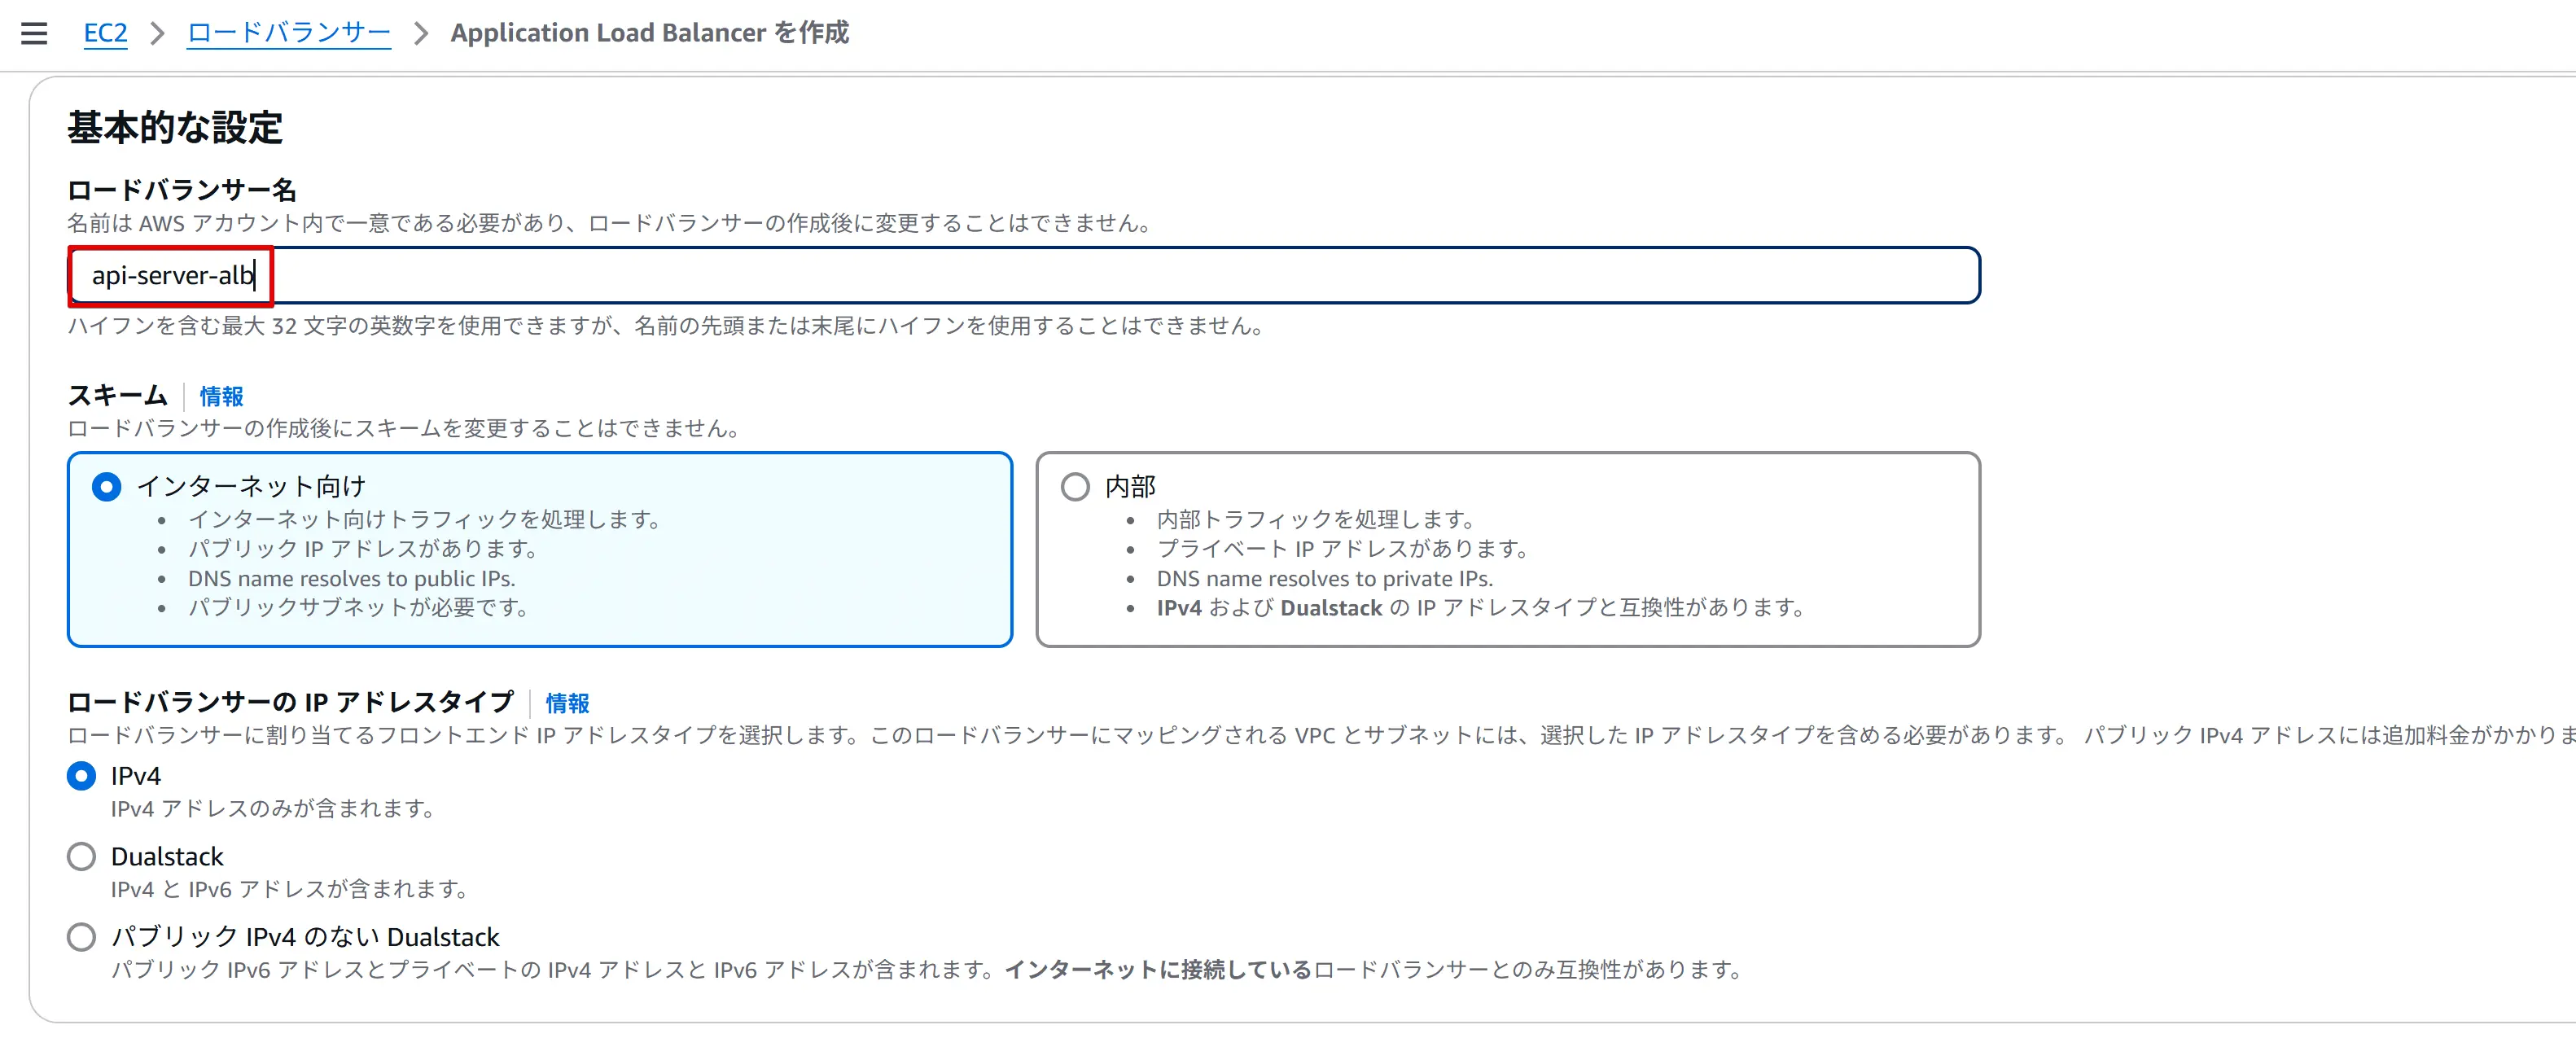Open 情報 link beside IP アドレスタイプ heading

[567, 703]
